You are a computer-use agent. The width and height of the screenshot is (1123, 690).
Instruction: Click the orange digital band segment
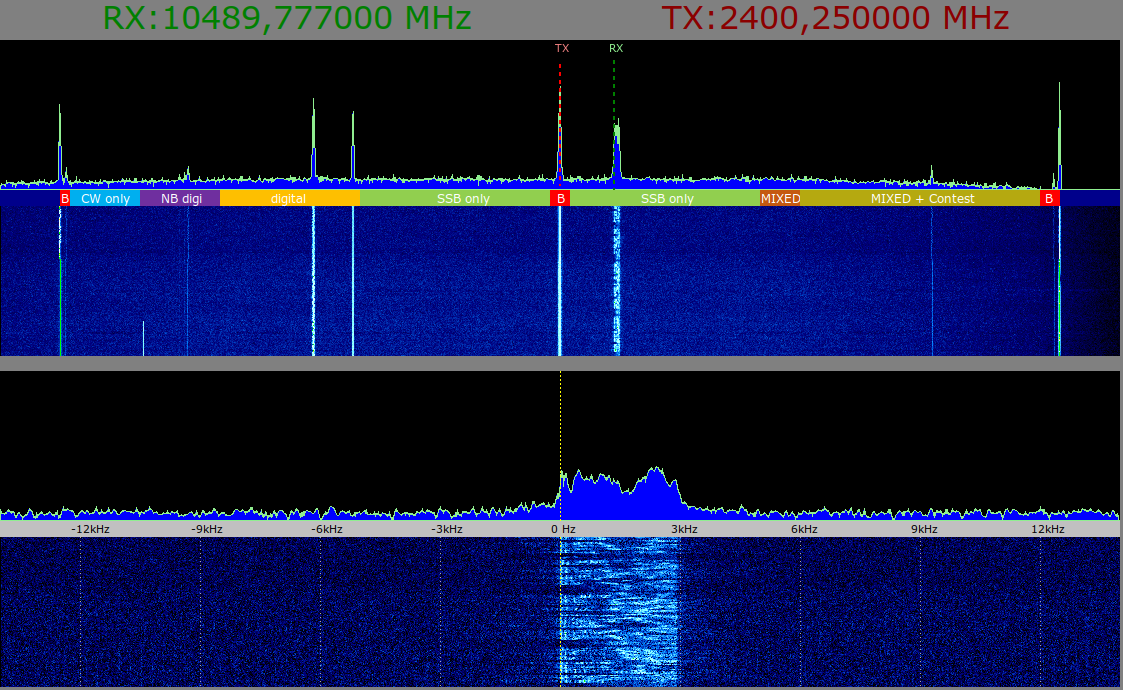(289, 198)
